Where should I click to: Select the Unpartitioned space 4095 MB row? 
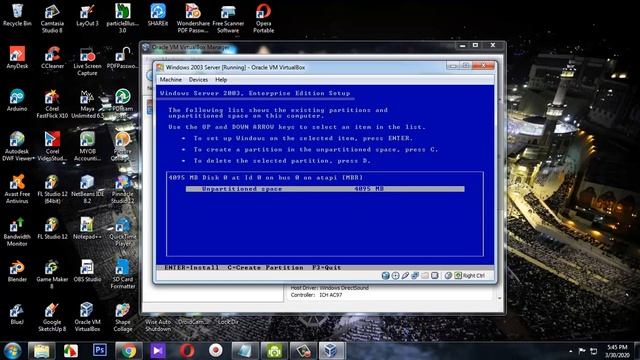325,189
